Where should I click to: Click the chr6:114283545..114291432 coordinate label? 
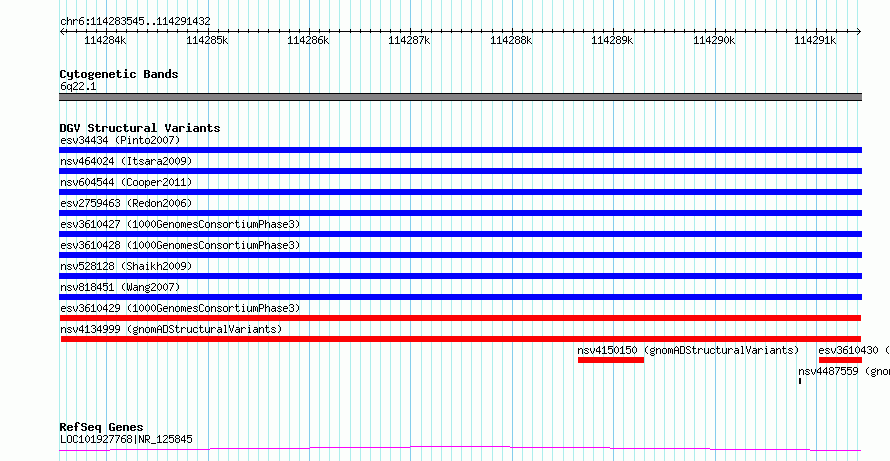pyautogui.click(x=135, y=22)
